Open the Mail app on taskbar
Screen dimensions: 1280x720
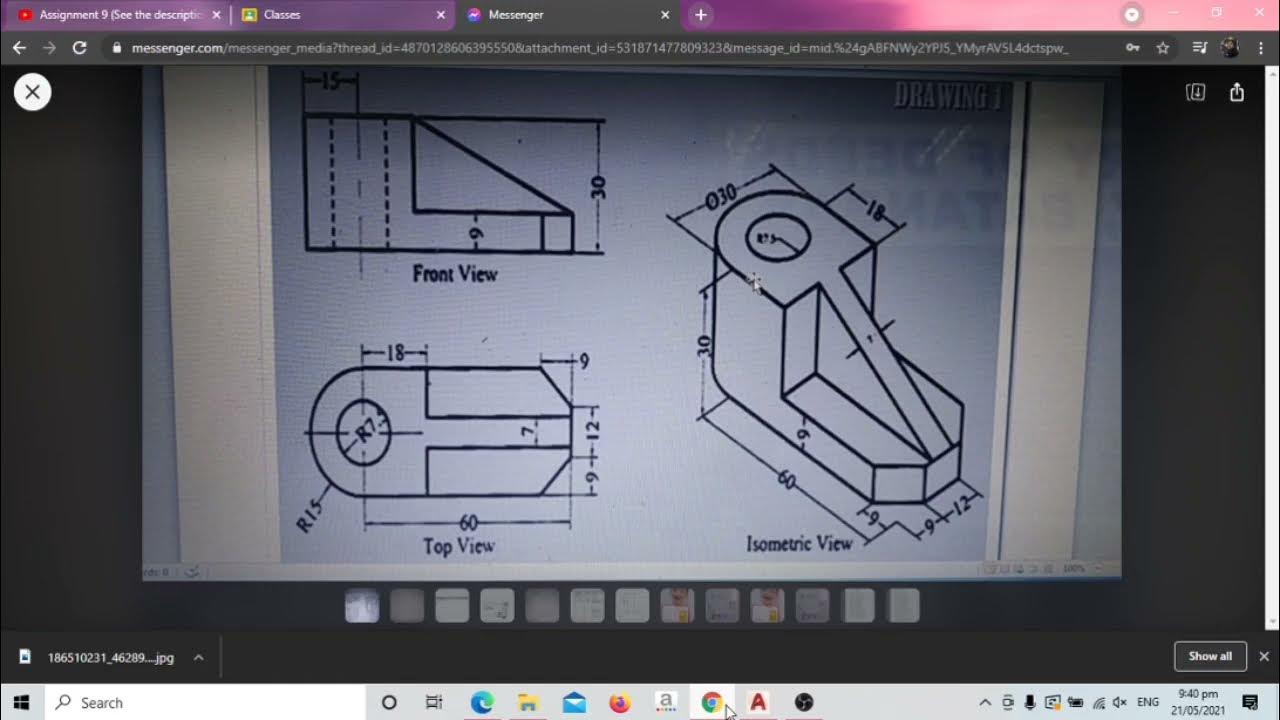[574, 703]
